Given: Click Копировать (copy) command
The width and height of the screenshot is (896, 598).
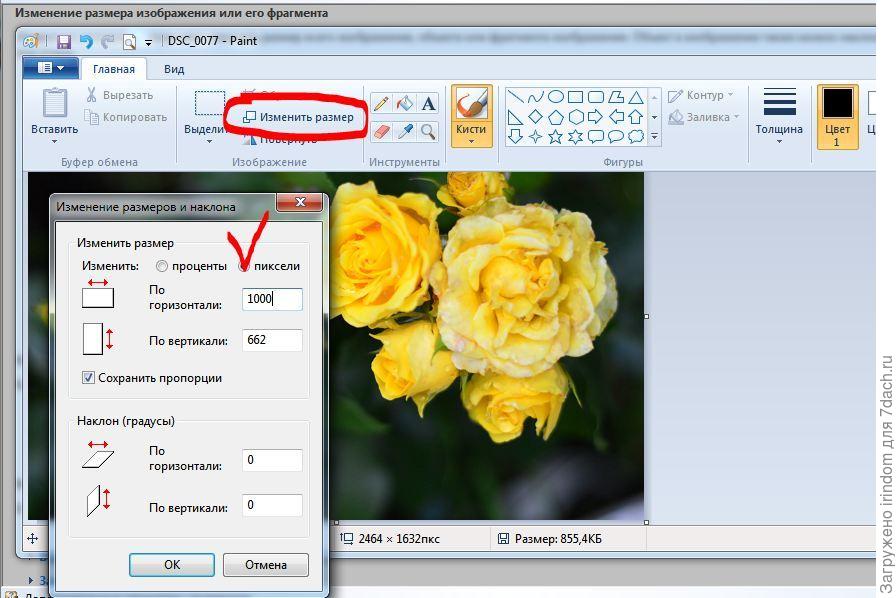Looking at the screenshot, I should tap(126, 117).
